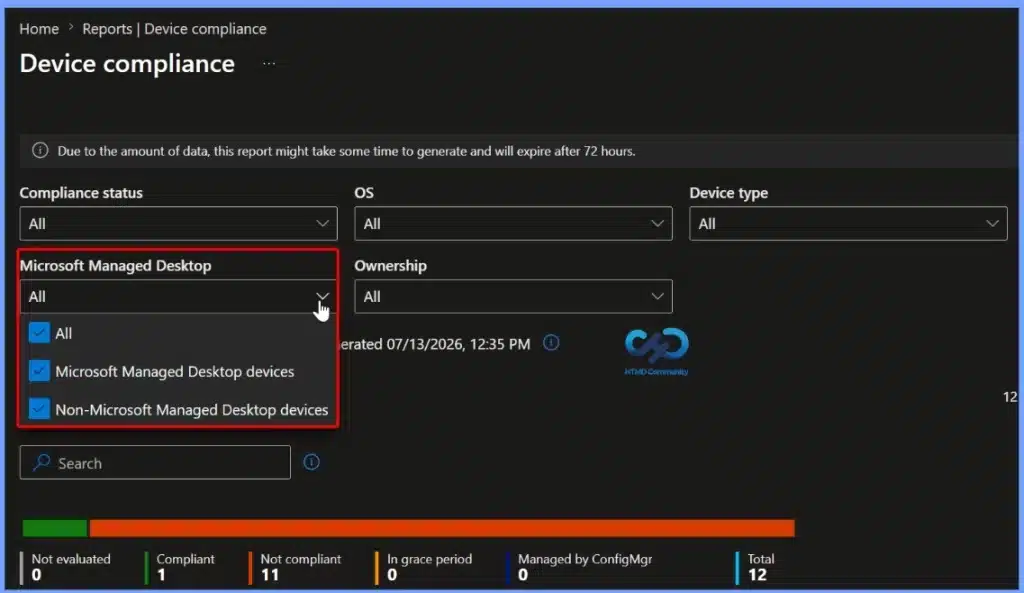Image resolution: width=1024 pixels, height=593 pixels.
Task: Open the Compliance status dropdown
Action: (x=178, y=223)
